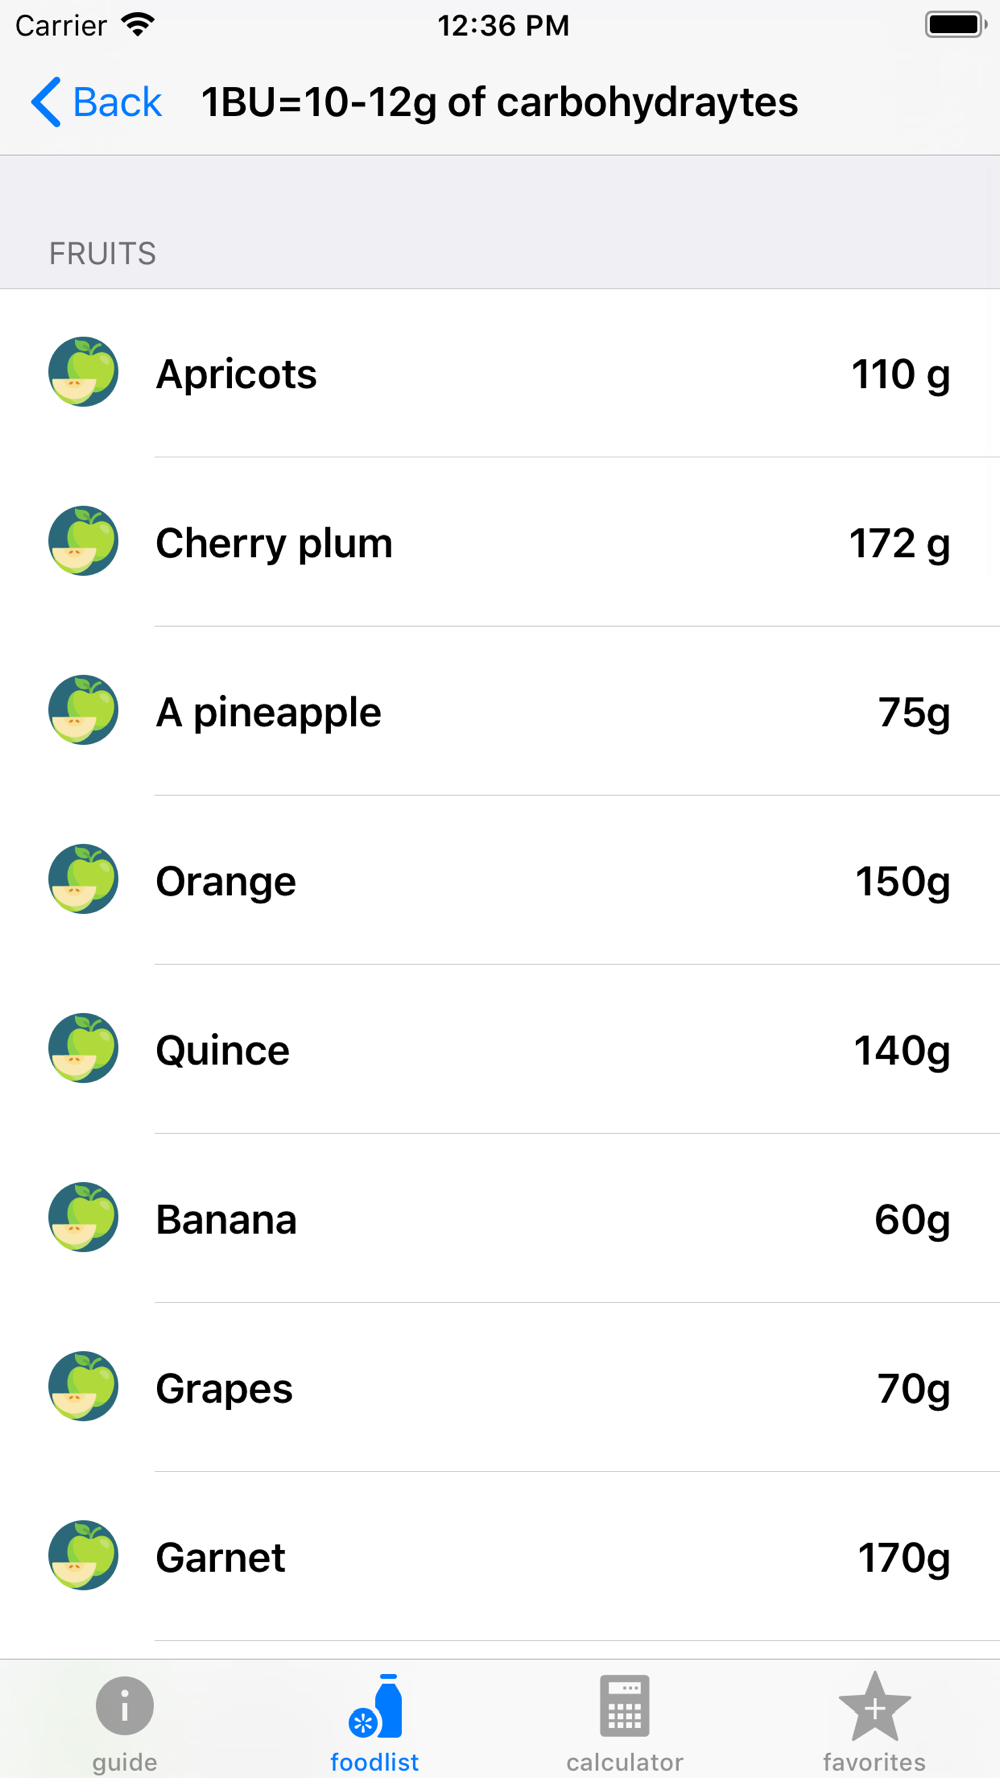Tap the 1BU=10-12g of carbohydraytes title
This screenshot has height=1778, width=1000.
click(499, 102)
